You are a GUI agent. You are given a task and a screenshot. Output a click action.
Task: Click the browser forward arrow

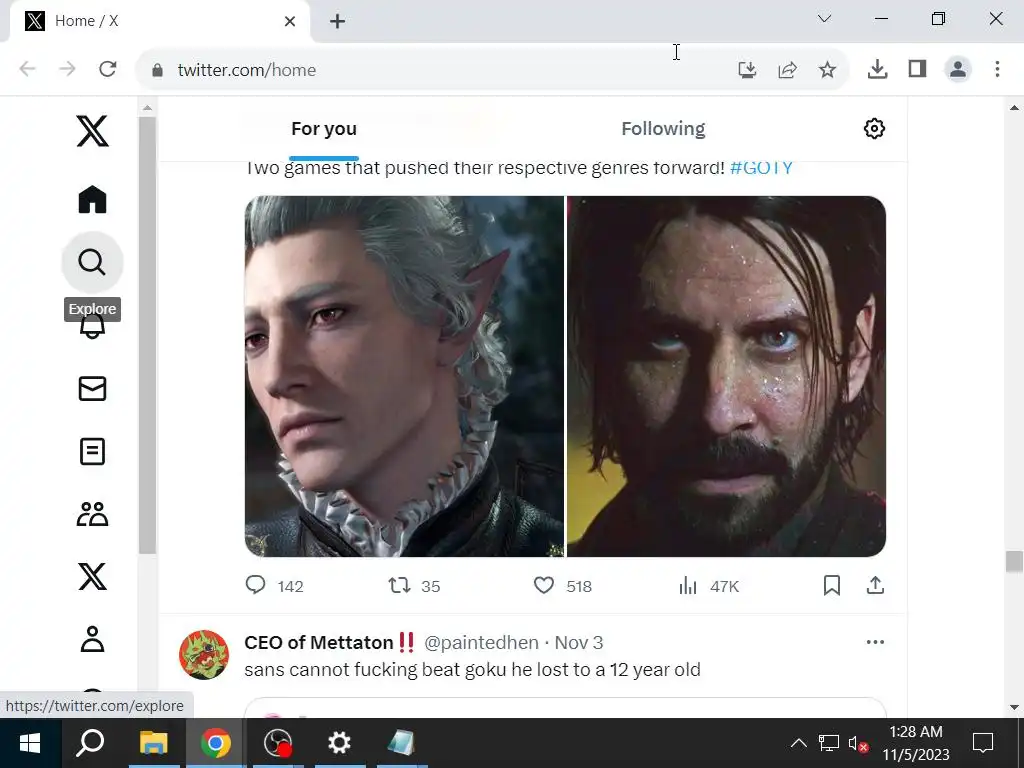pos(67,69)
